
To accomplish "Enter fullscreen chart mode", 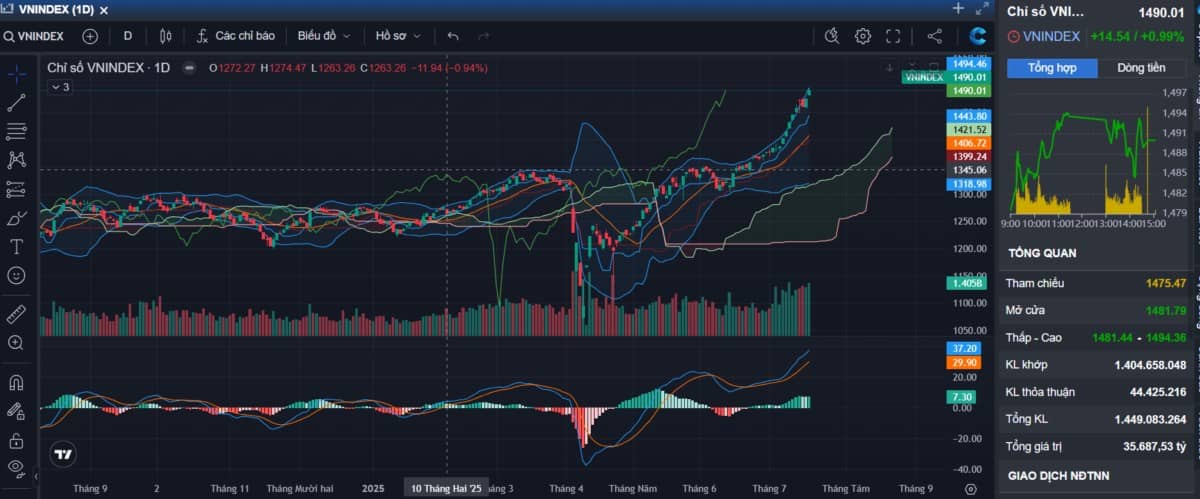I will 893,36.
